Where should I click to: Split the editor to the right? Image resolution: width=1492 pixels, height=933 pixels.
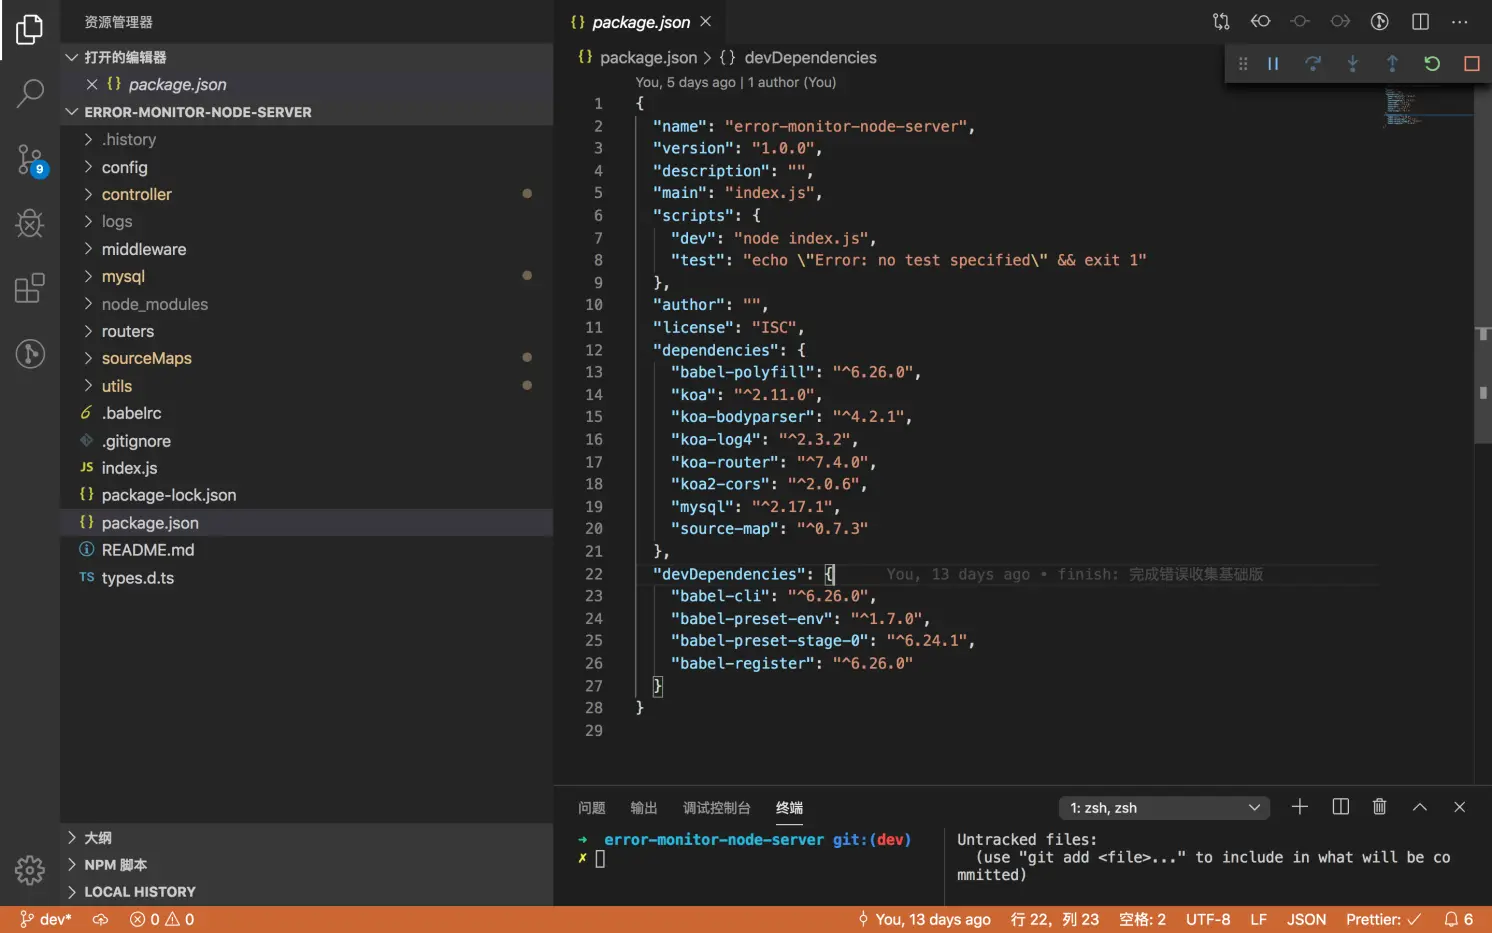pos(1420,21)
